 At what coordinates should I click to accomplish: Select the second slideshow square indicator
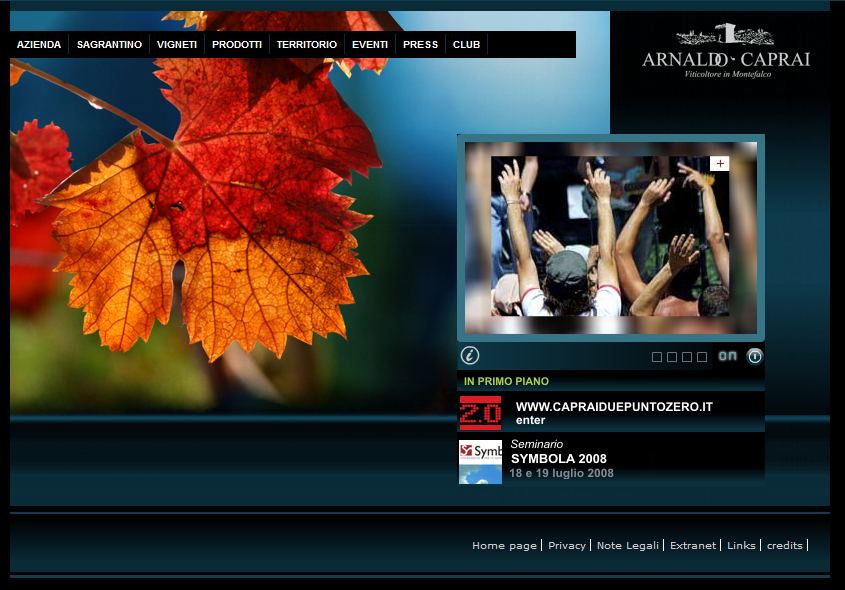pyautogui.click(x=672, y=357)
